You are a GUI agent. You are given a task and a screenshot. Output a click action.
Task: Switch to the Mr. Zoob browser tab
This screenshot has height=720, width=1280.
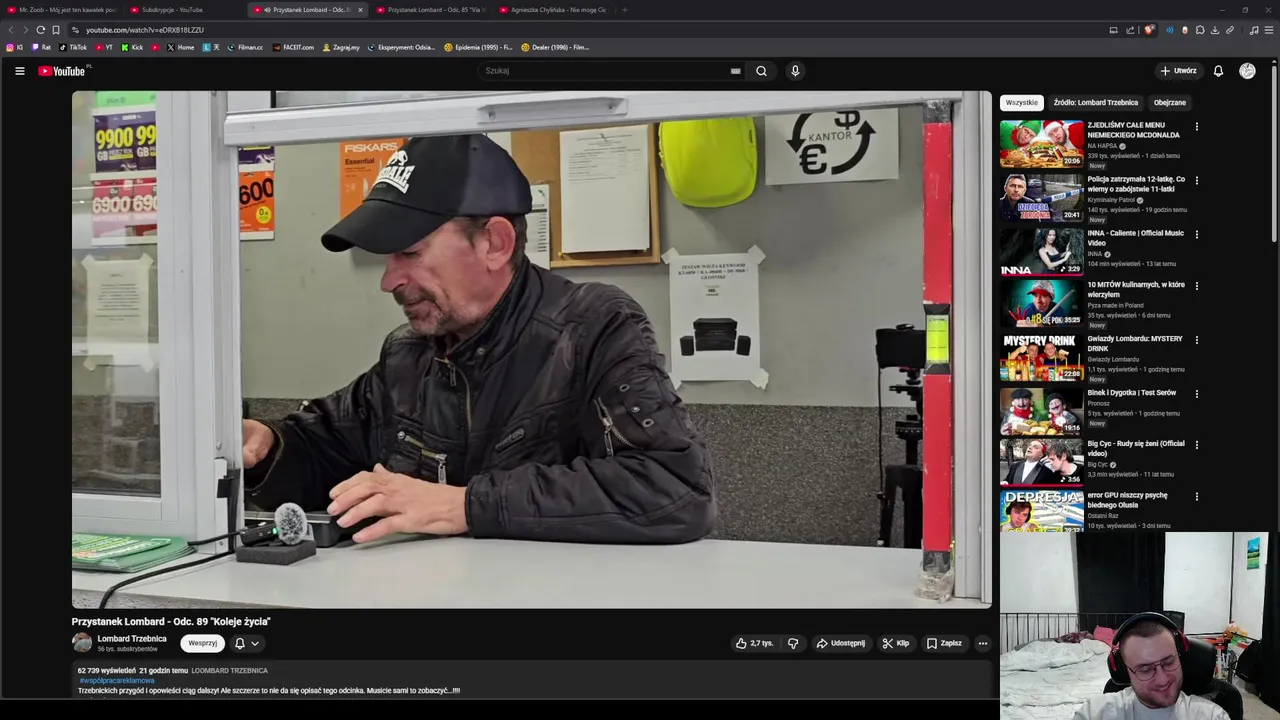62,10
